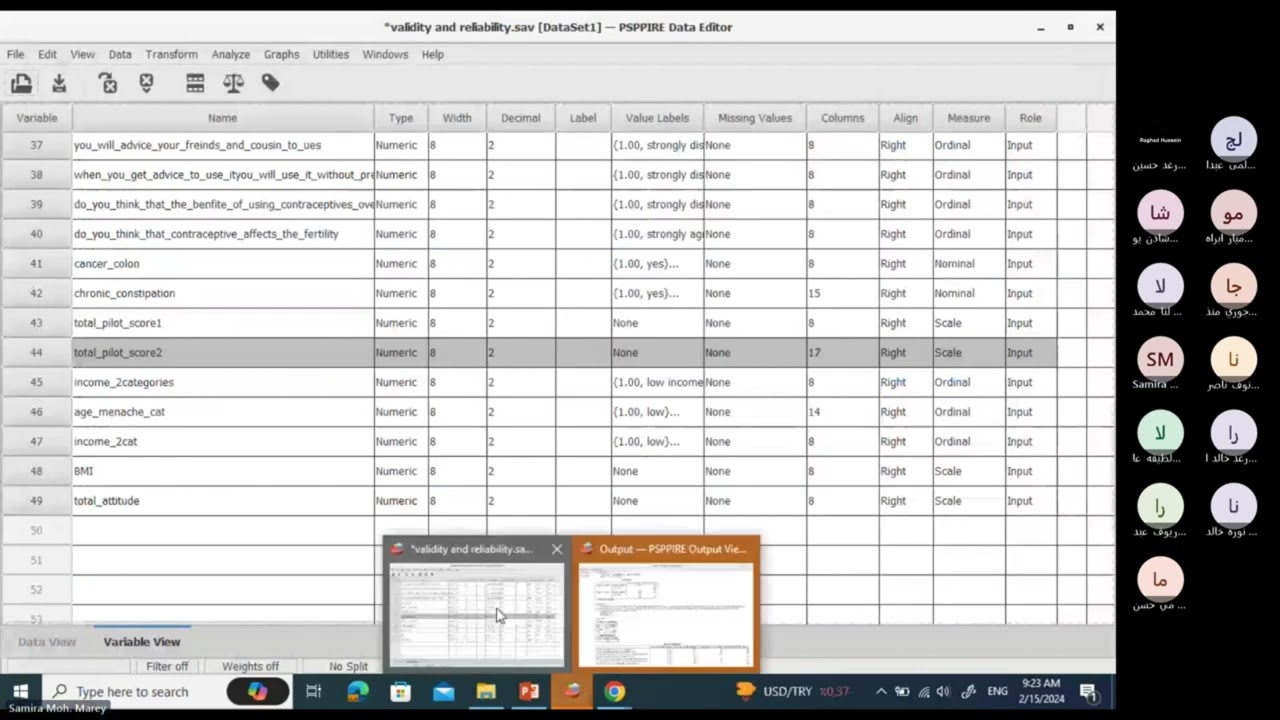Open the Help menu
Image resolution: width=1280 pixels, height=720 pixels.
432,54
